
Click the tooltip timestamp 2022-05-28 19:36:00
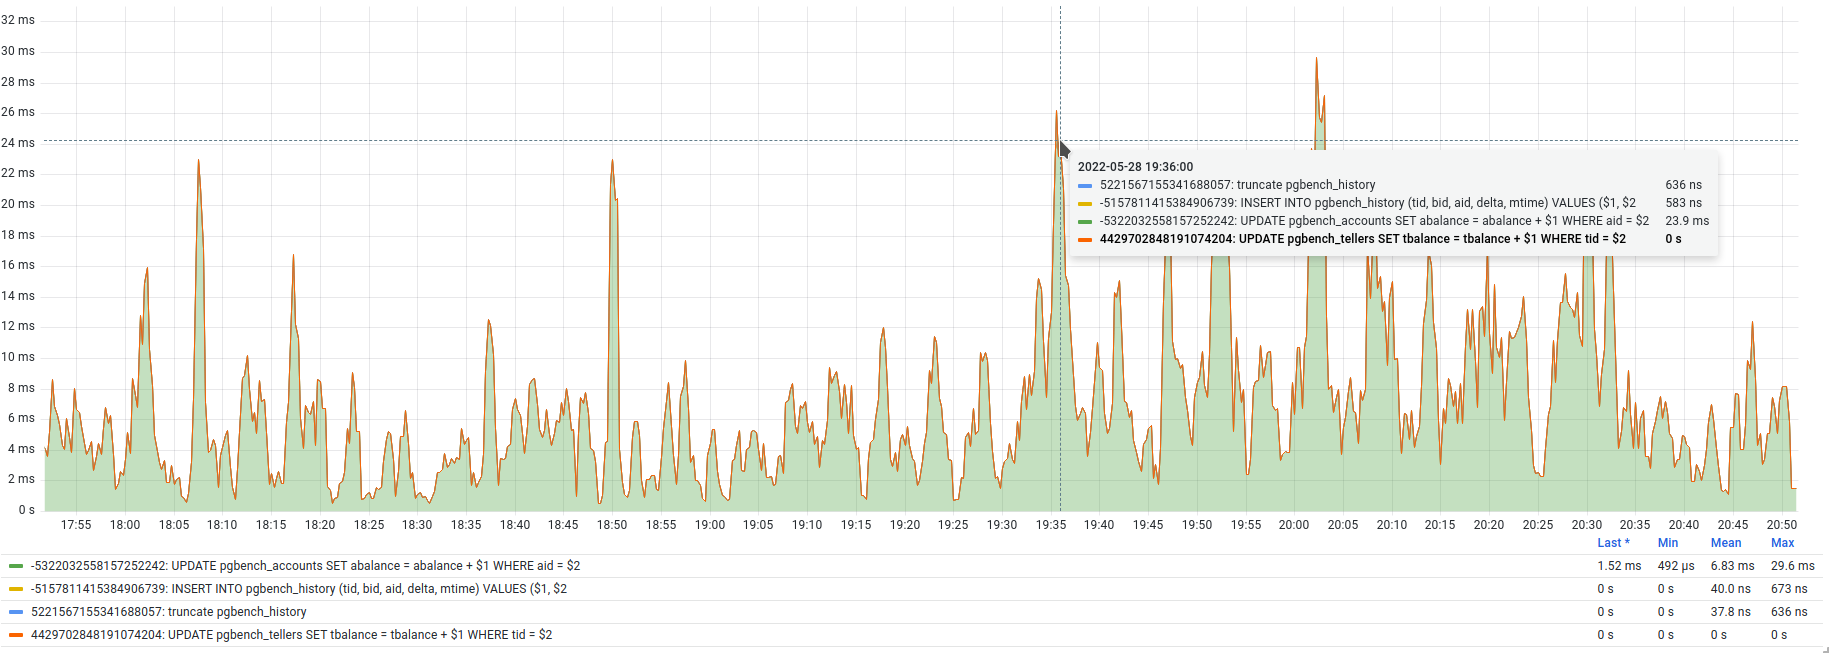1135,167
